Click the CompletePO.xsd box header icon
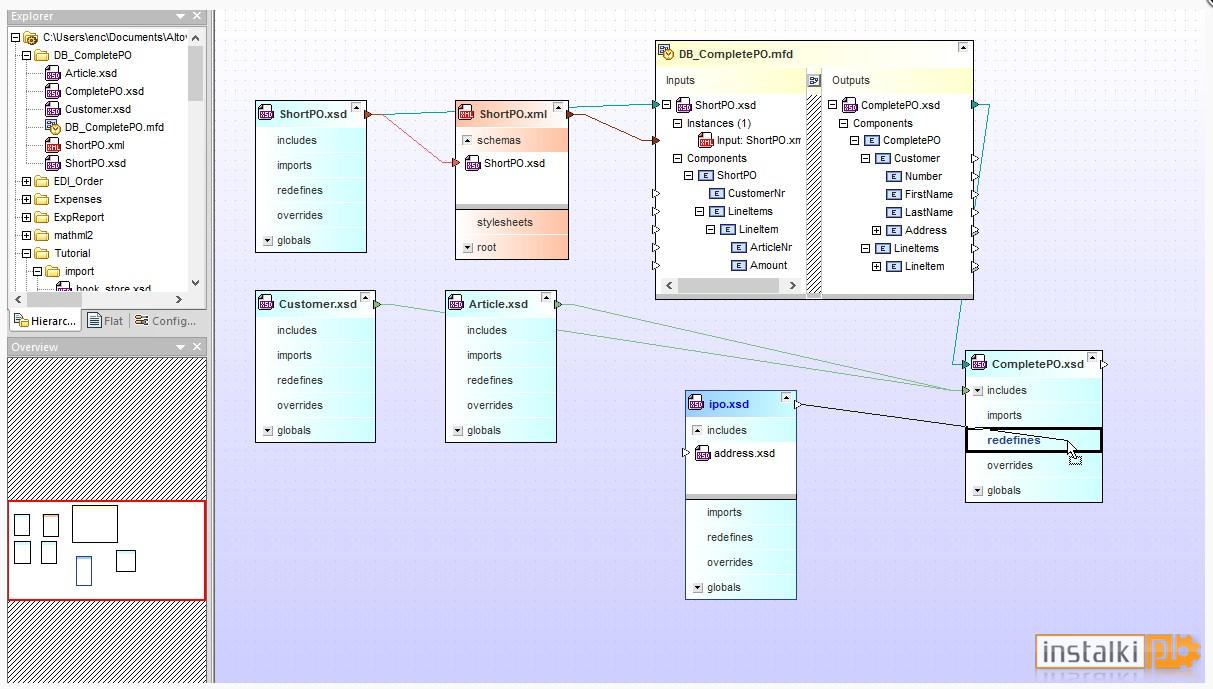Image resolution: width=1213 pixels, height=689 pixels. click(978, 364)
